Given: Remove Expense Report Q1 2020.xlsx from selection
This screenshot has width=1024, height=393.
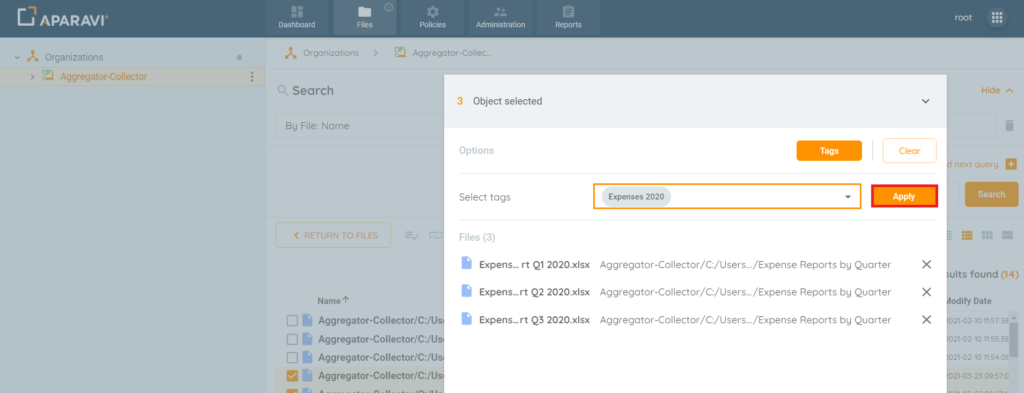Looking at the screenshot, I should coord(926,264).
